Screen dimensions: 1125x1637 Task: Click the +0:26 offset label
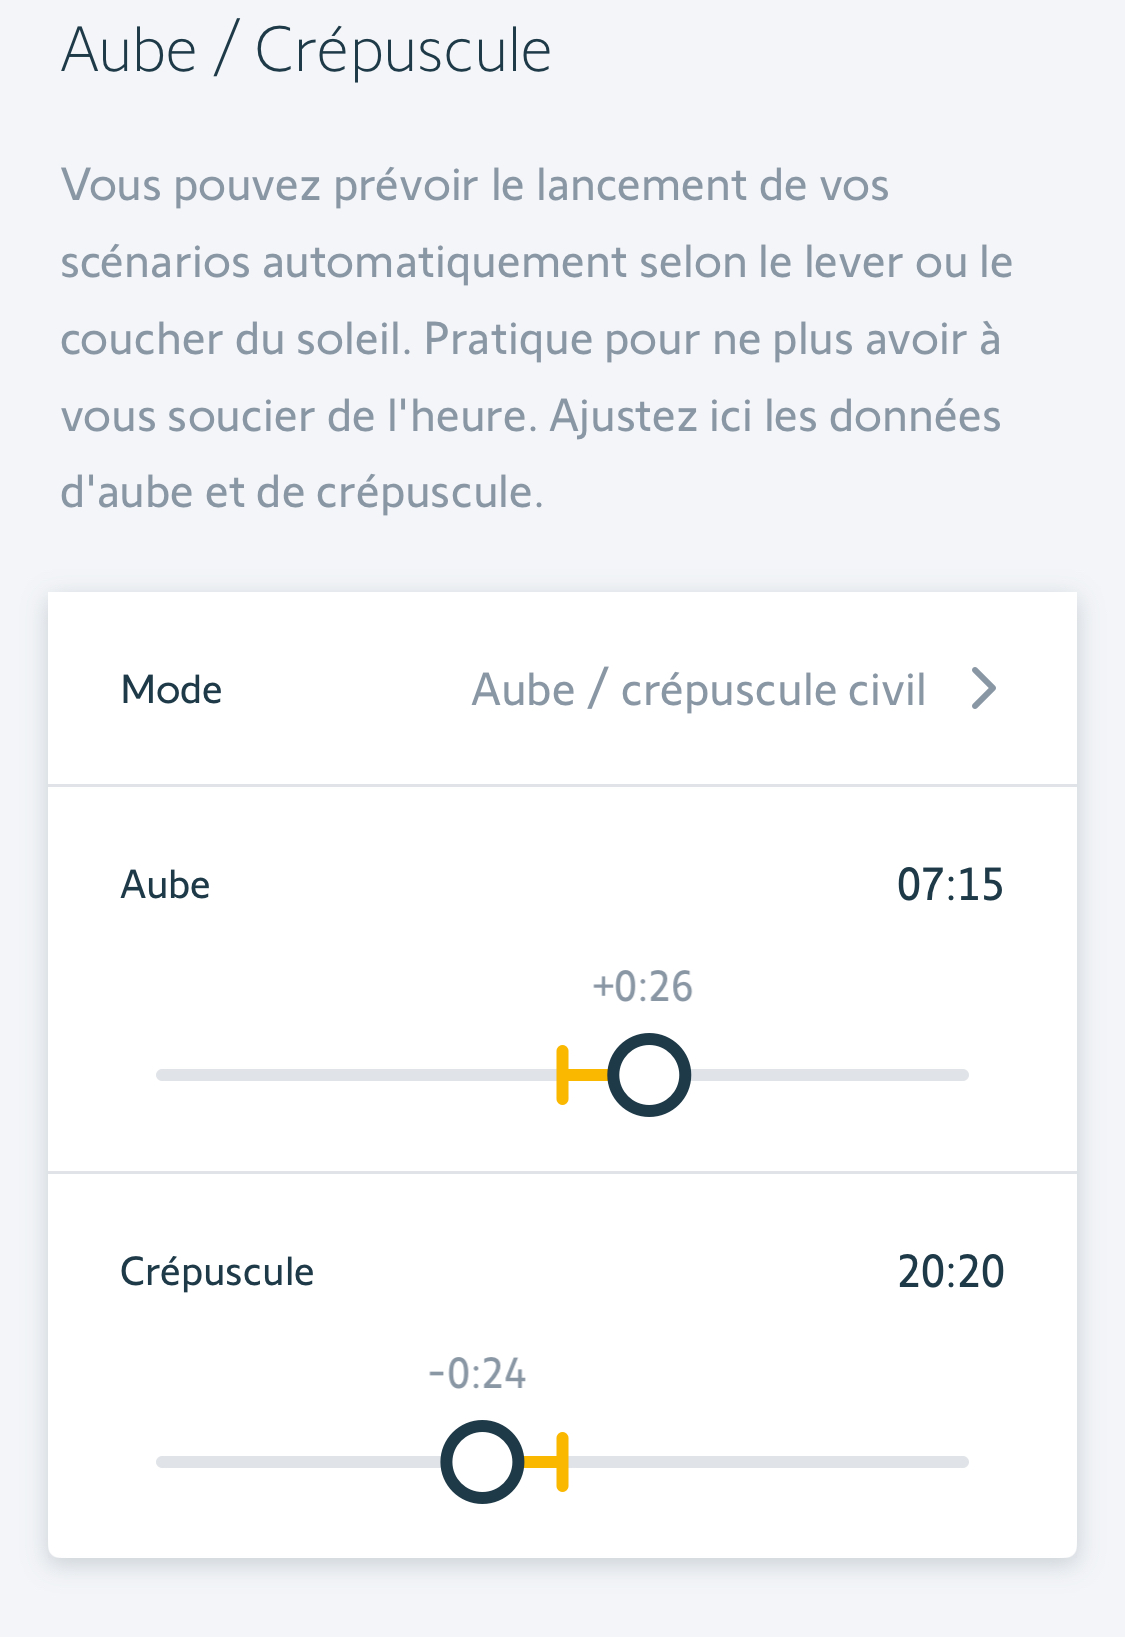(x=642, y=987)
